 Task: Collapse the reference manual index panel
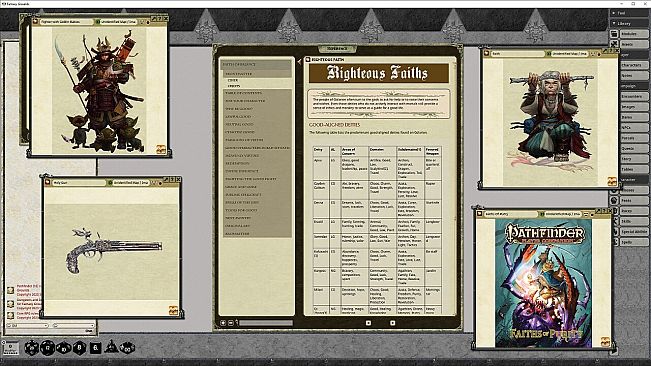299,62
